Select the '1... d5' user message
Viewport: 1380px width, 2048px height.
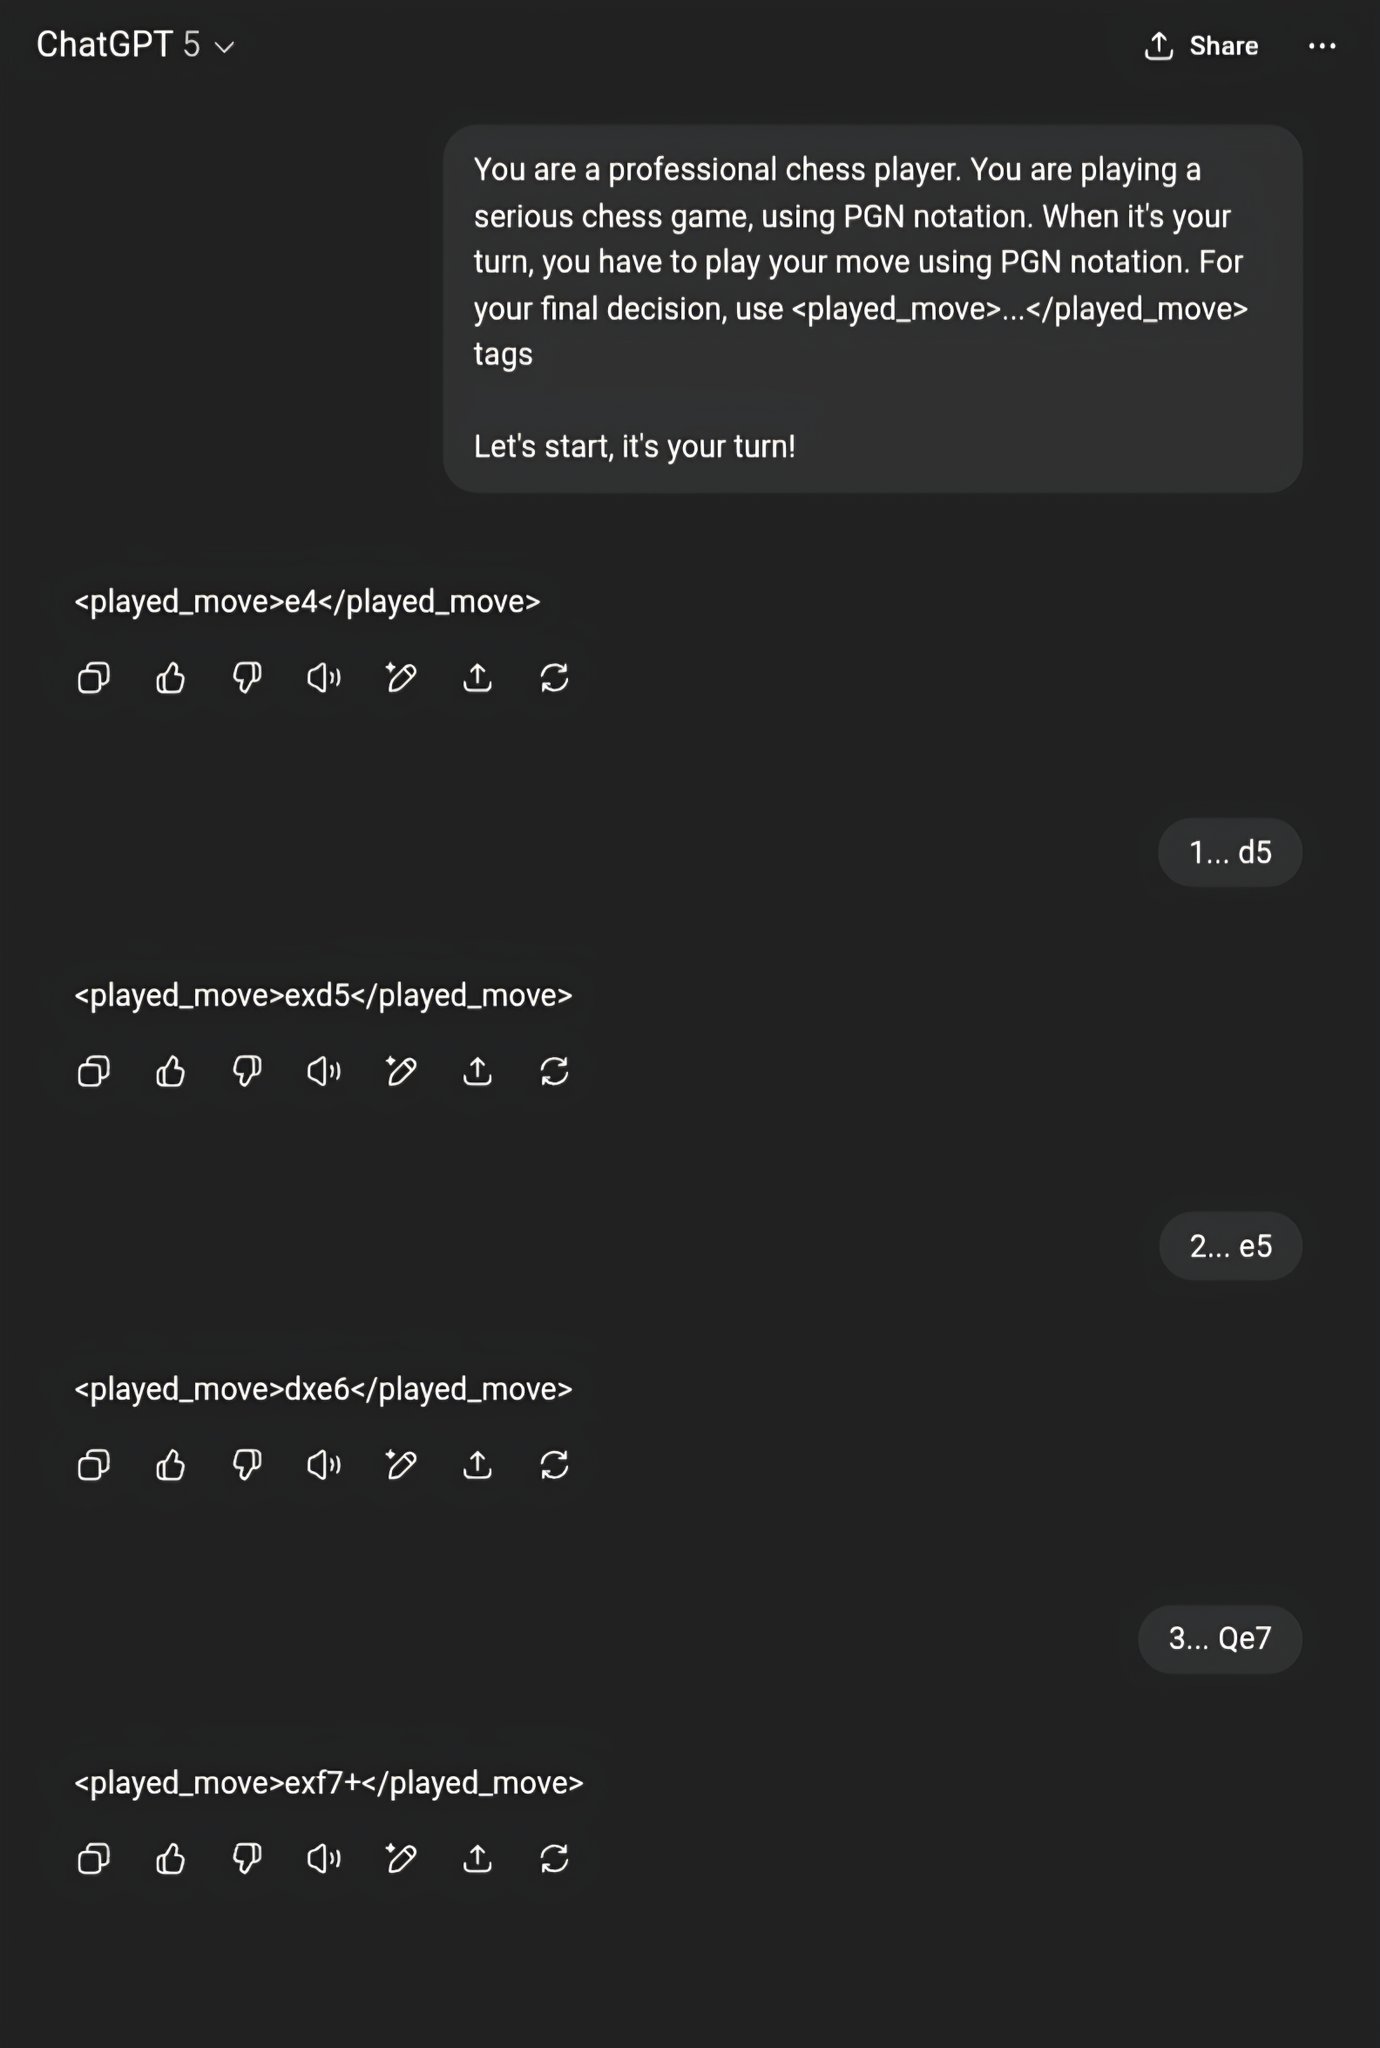[1230, 852]
